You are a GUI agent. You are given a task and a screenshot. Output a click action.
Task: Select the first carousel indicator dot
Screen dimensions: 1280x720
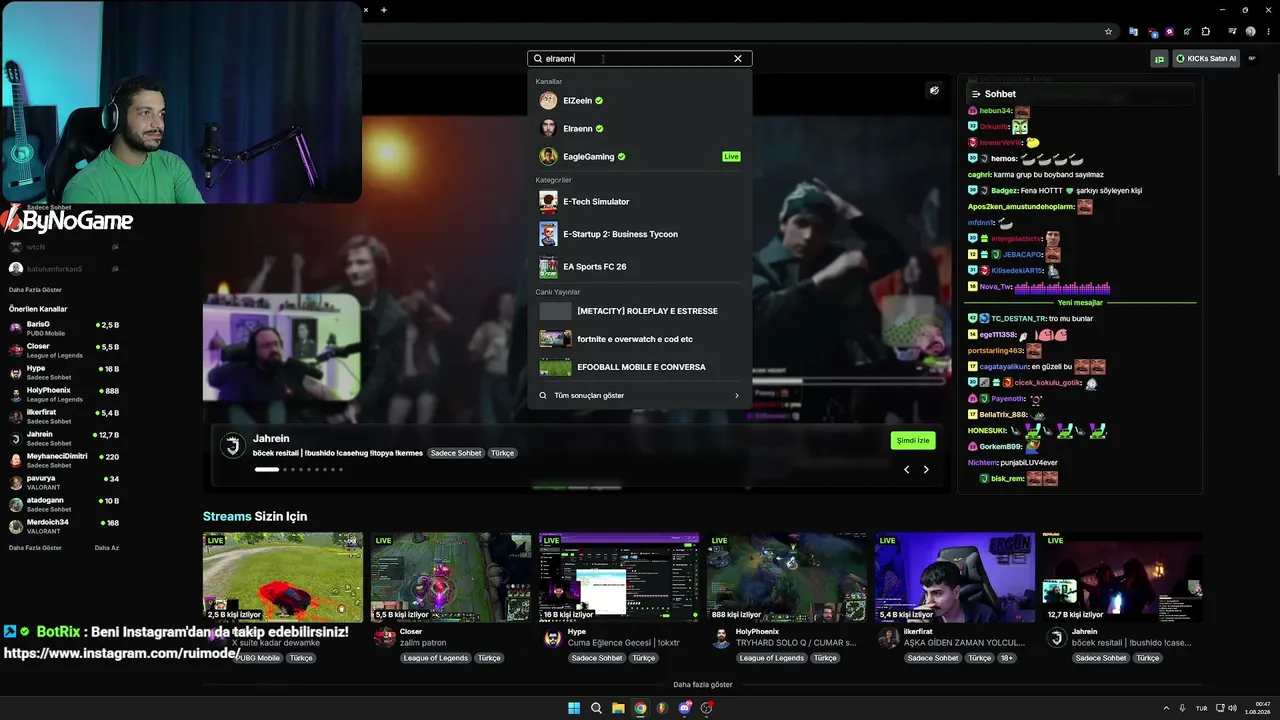click(267, 469)
